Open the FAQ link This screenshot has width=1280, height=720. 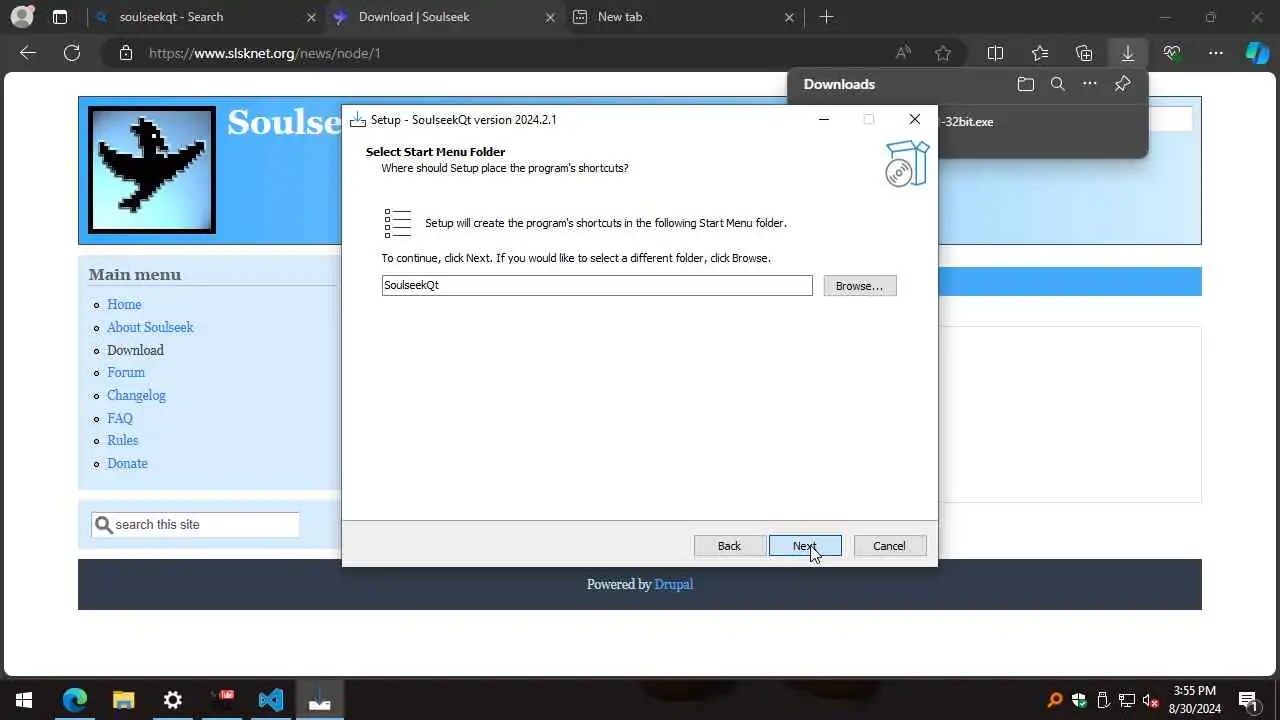tap(120, 418)
